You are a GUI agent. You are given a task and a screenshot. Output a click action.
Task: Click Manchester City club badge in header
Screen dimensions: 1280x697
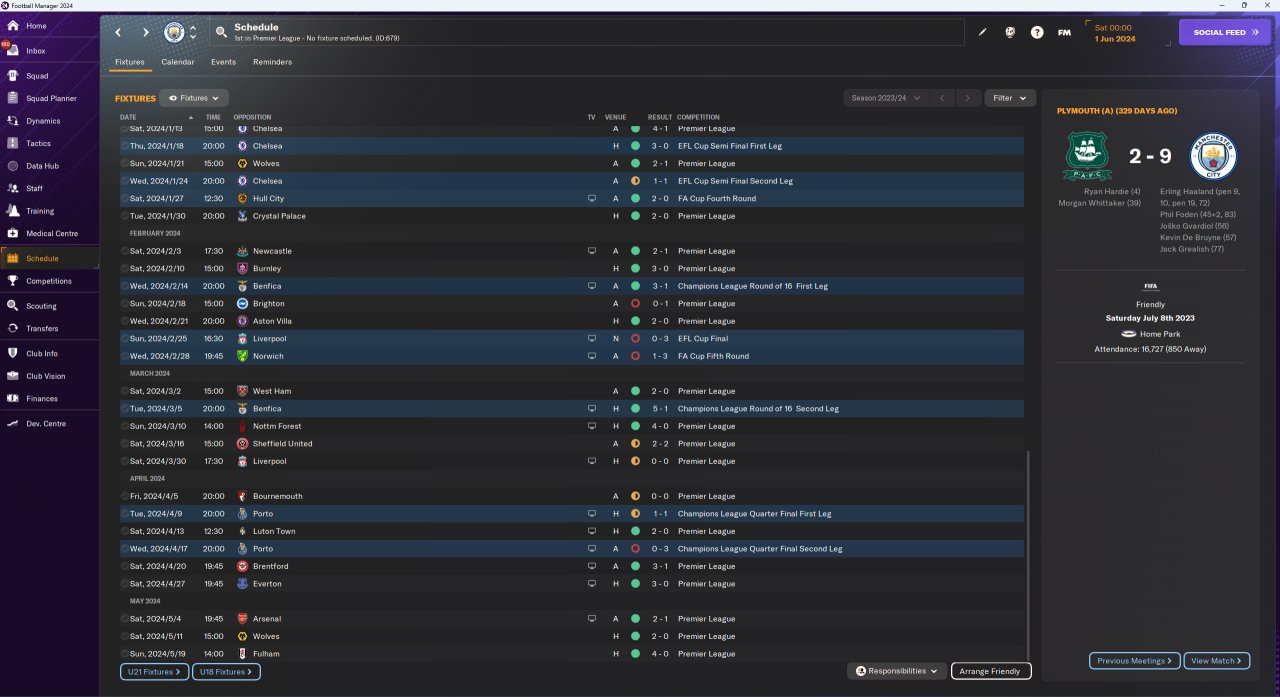[174, 32]
